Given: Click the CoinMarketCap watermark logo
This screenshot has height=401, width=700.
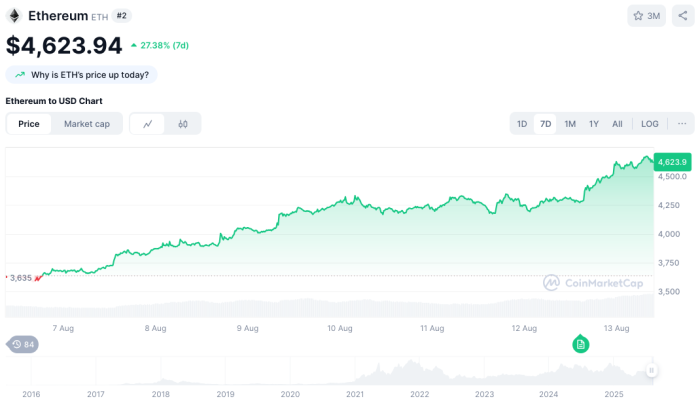Looking at the screenshot, I should (x=593, y=283).
